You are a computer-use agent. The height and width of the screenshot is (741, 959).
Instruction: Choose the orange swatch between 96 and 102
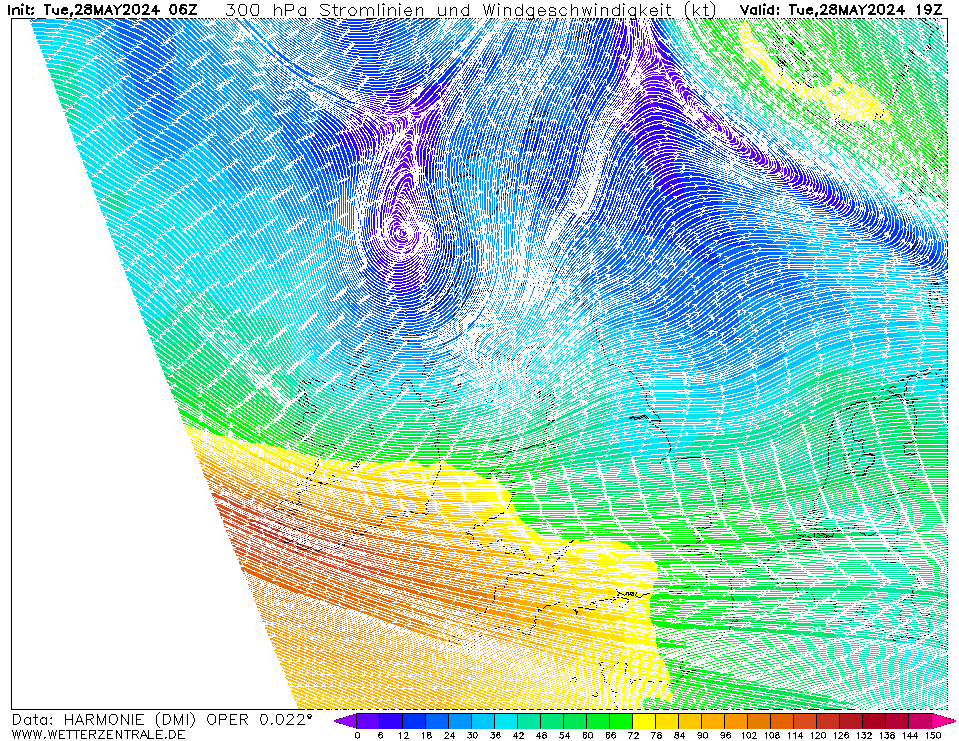coord(736,720)
